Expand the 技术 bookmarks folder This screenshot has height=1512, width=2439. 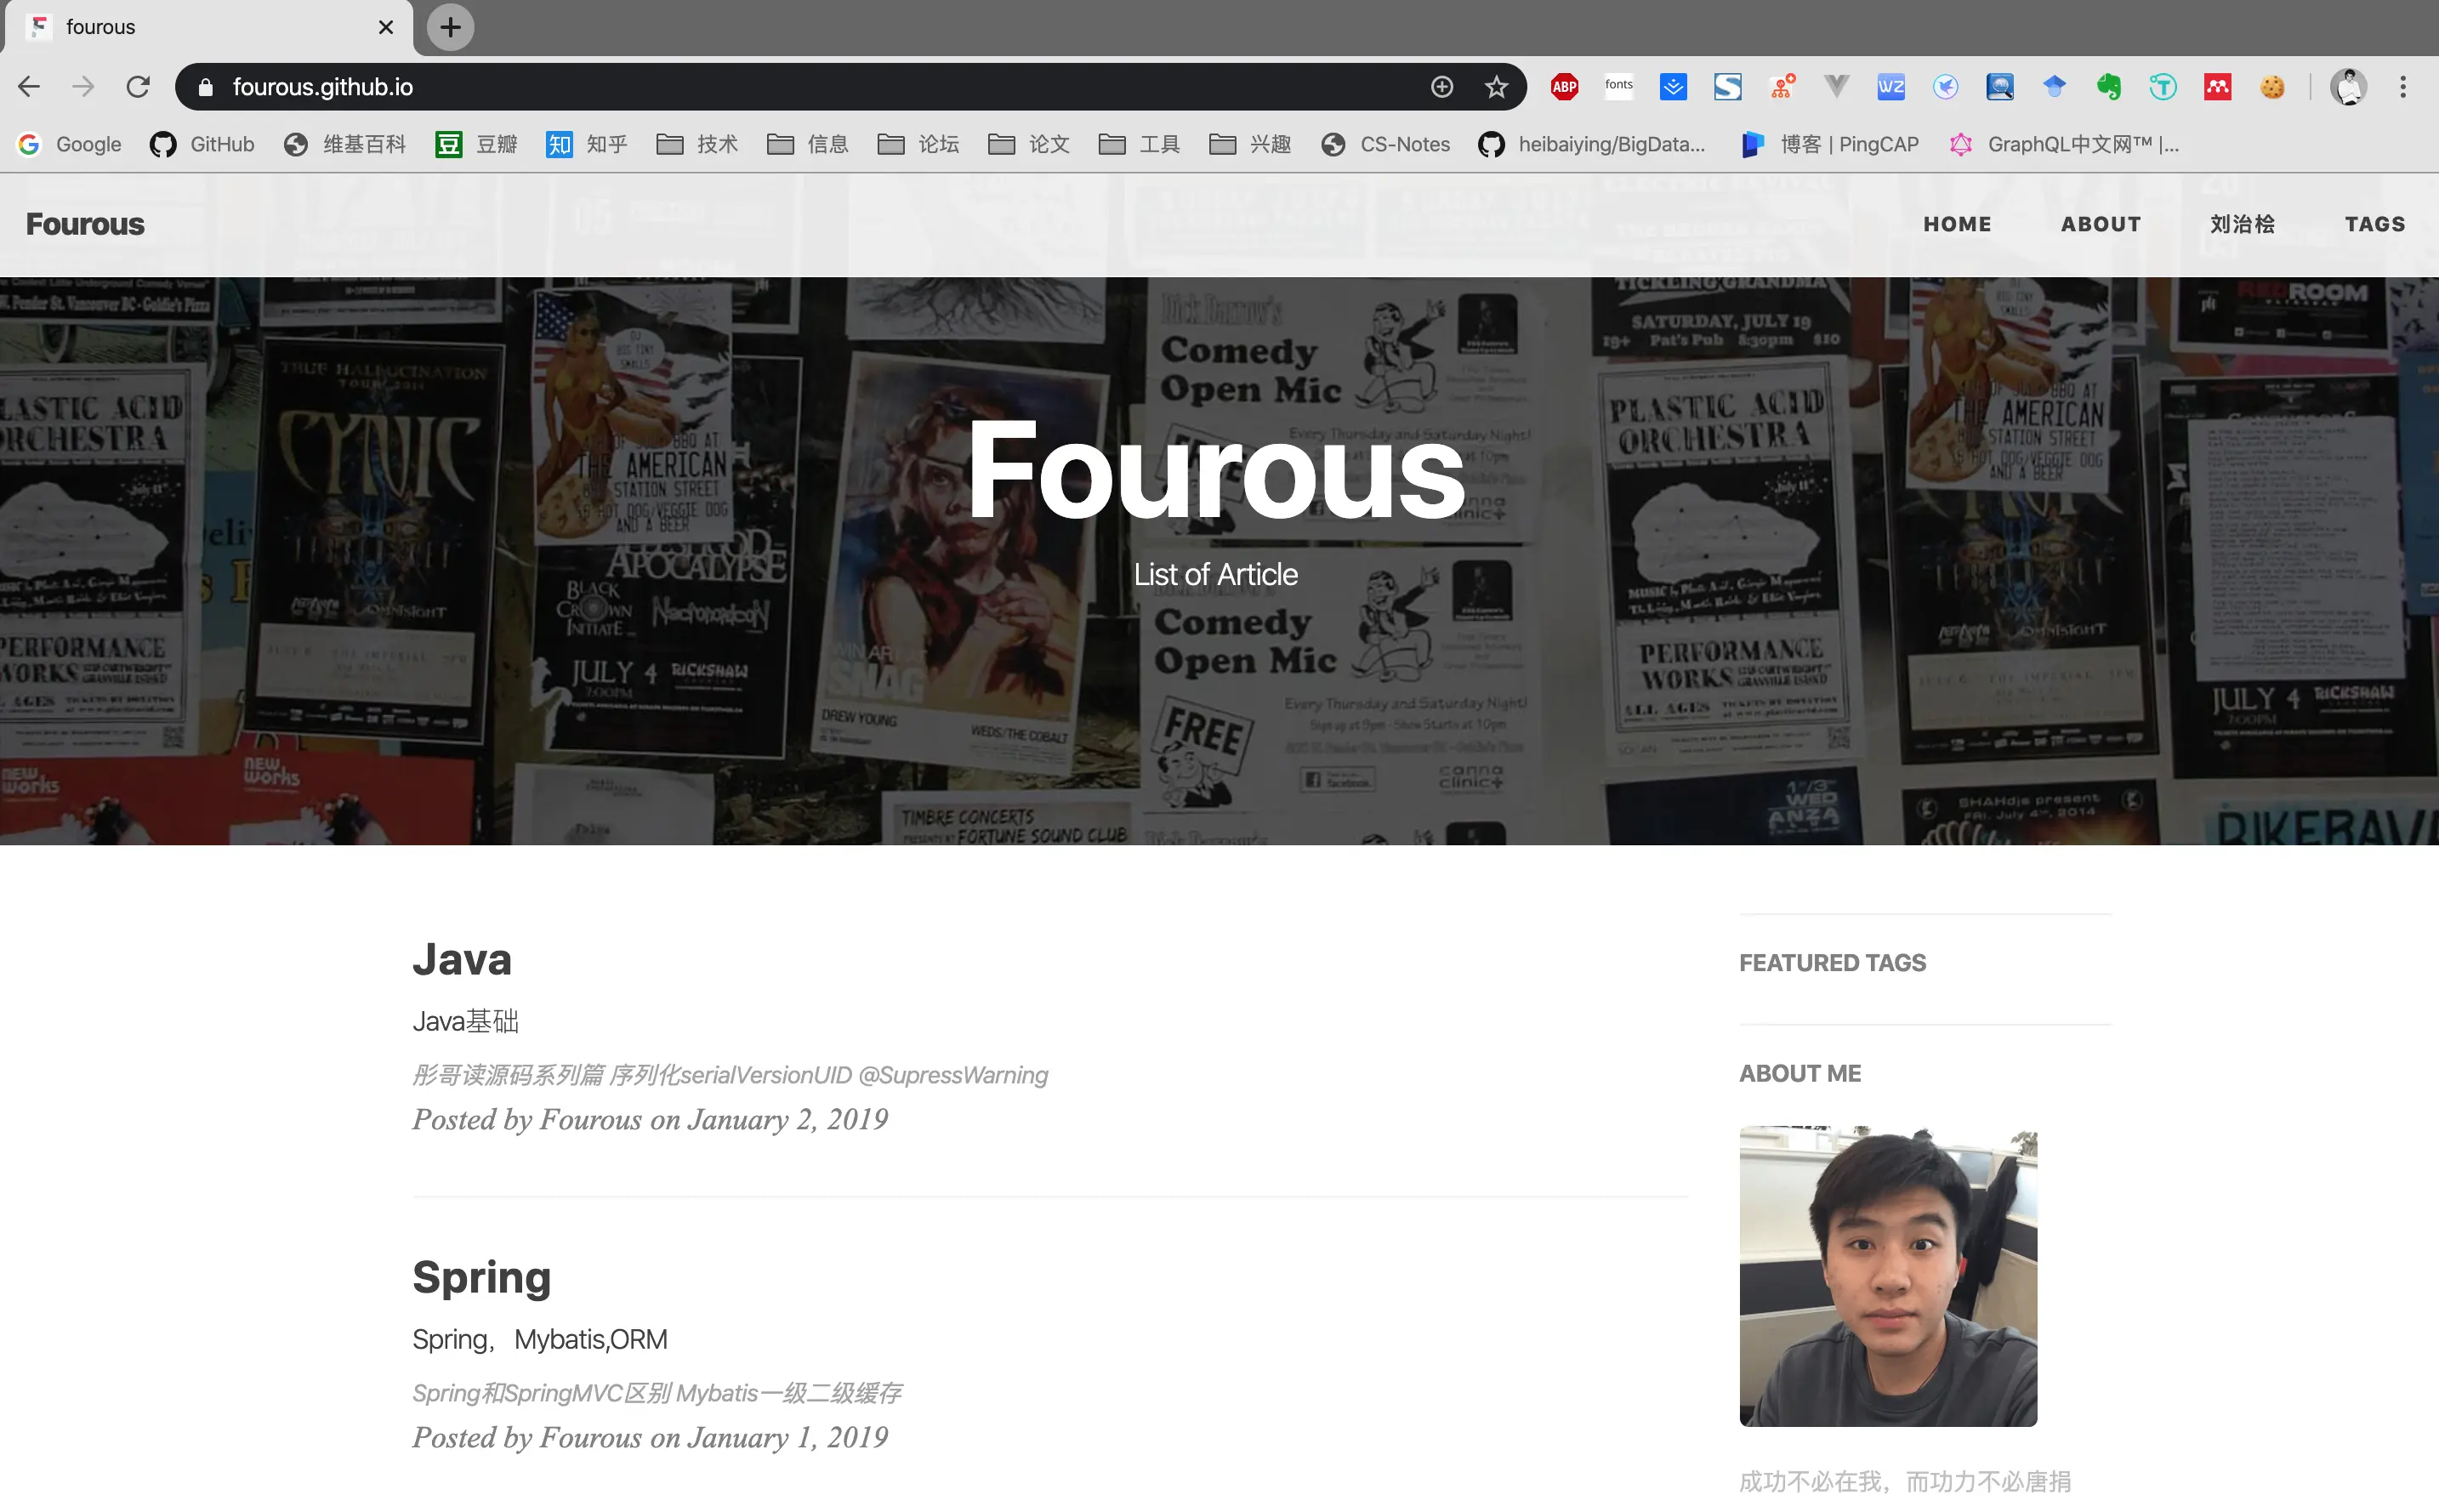[x=697, y=144]
